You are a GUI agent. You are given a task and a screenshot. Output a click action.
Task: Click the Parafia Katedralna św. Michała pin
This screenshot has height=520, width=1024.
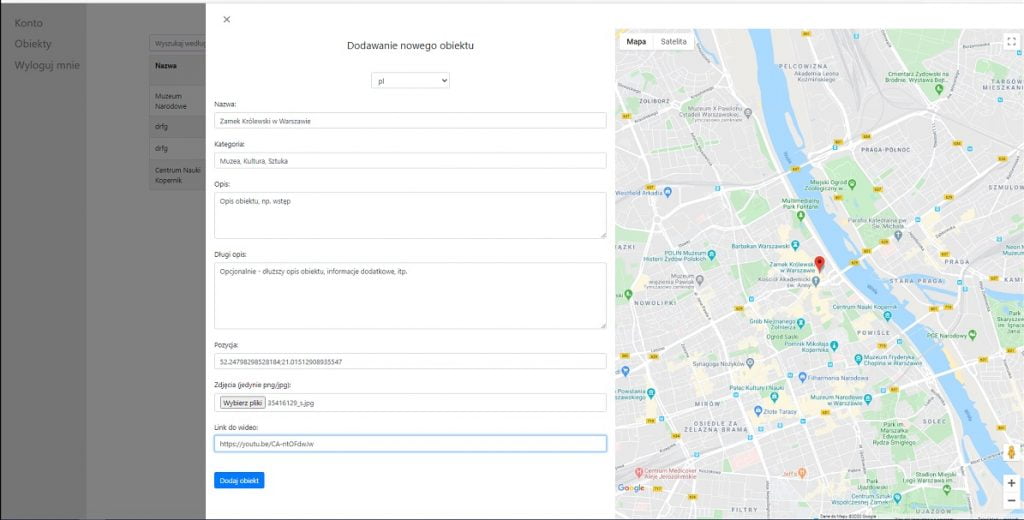click(x=899, y=234)
